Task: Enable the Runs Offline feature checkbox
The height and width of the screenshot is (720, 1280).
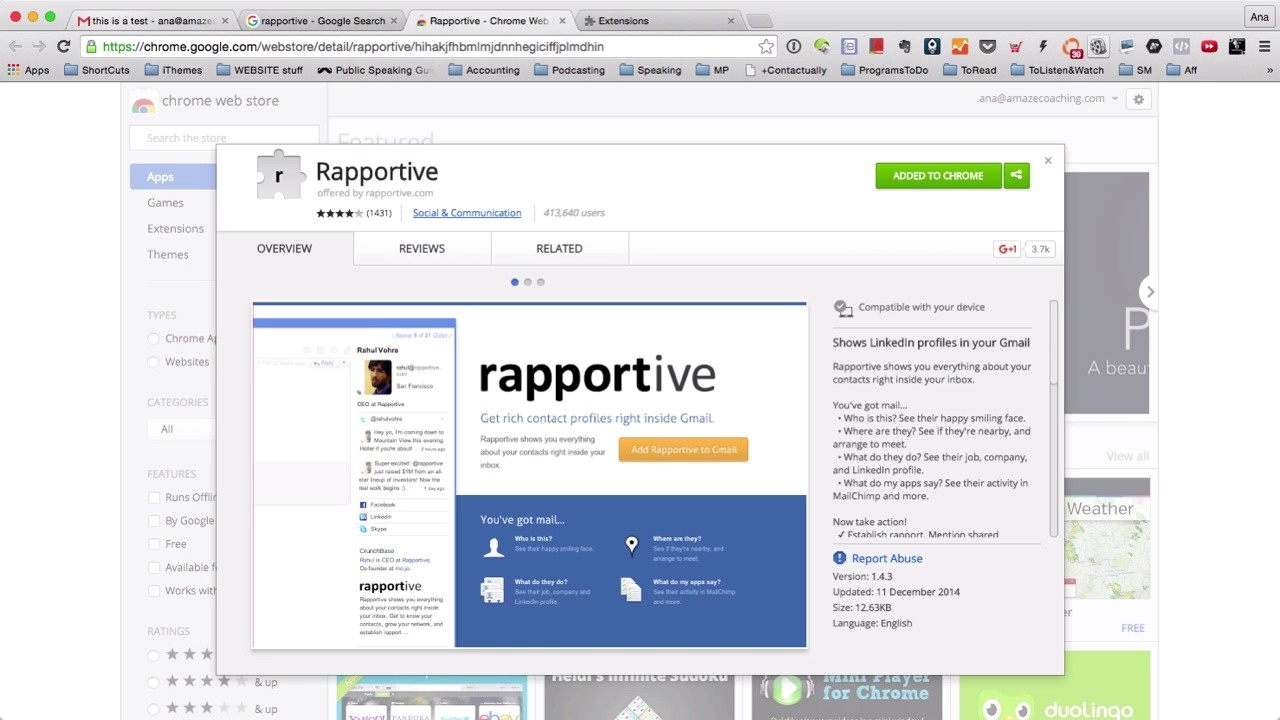Action: pos(153,497)
